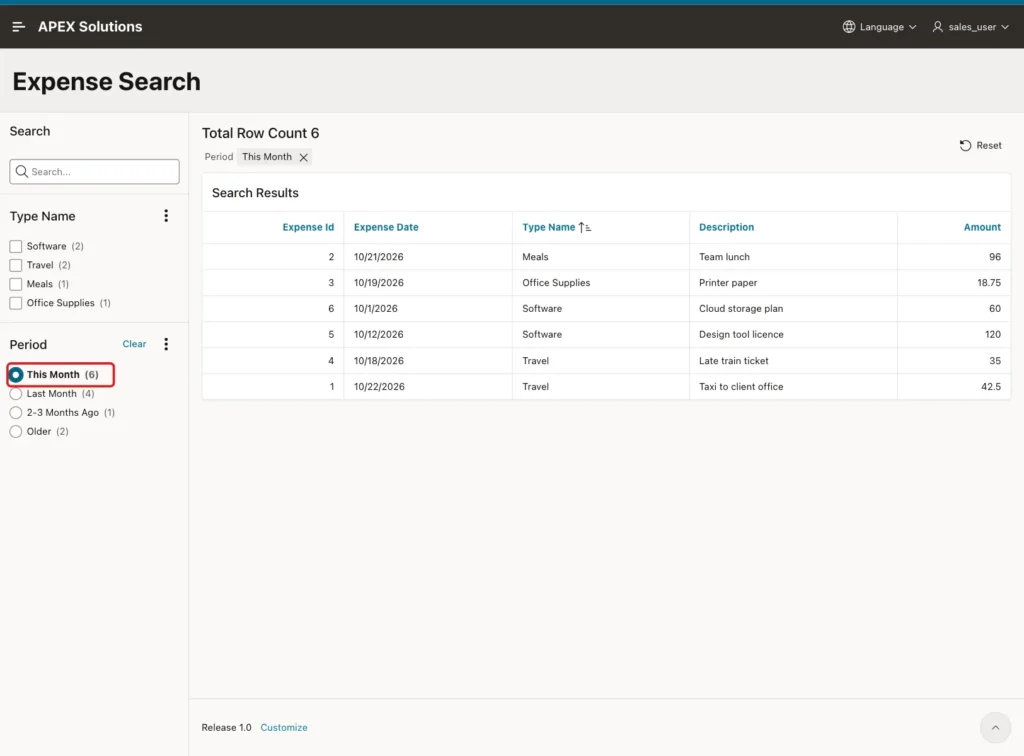Sort by the Expense Date column header
The image size is (1024, 756).
pos(386,227)
